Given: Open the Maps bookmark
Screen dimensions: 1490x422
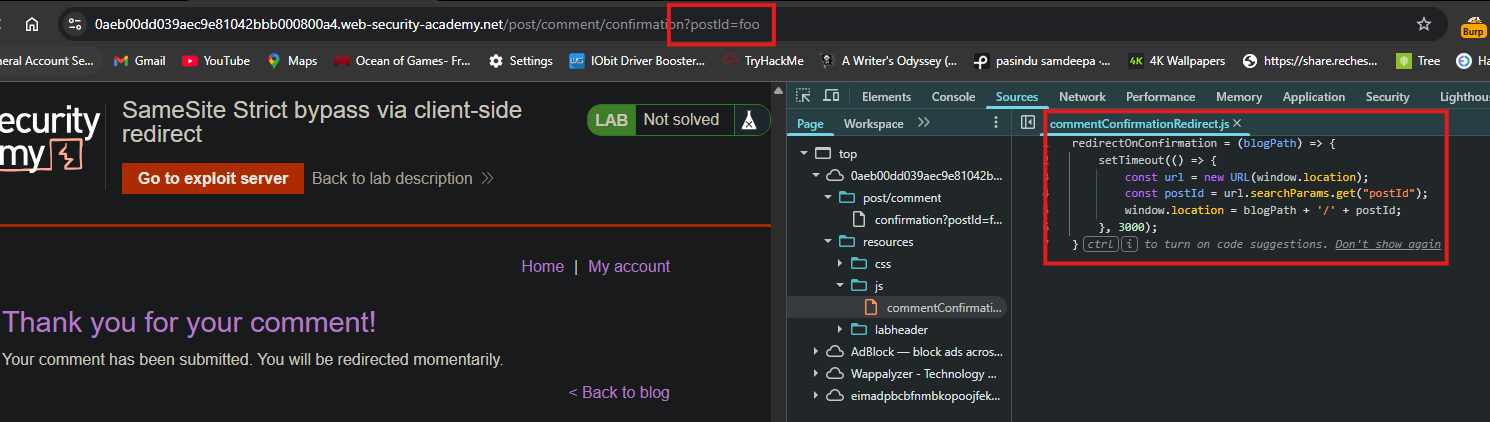Looking at the screenshot, I should (292, 61).
